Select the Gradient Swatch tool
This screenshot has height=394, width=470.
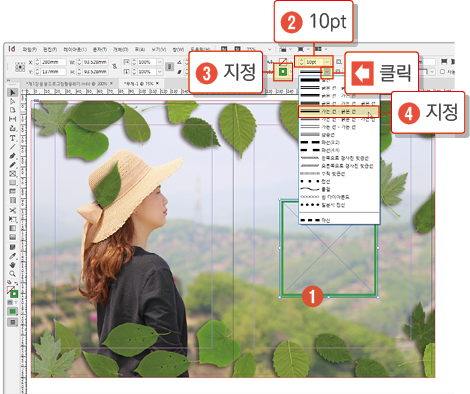pyautogui.click(x=13, y=228)
